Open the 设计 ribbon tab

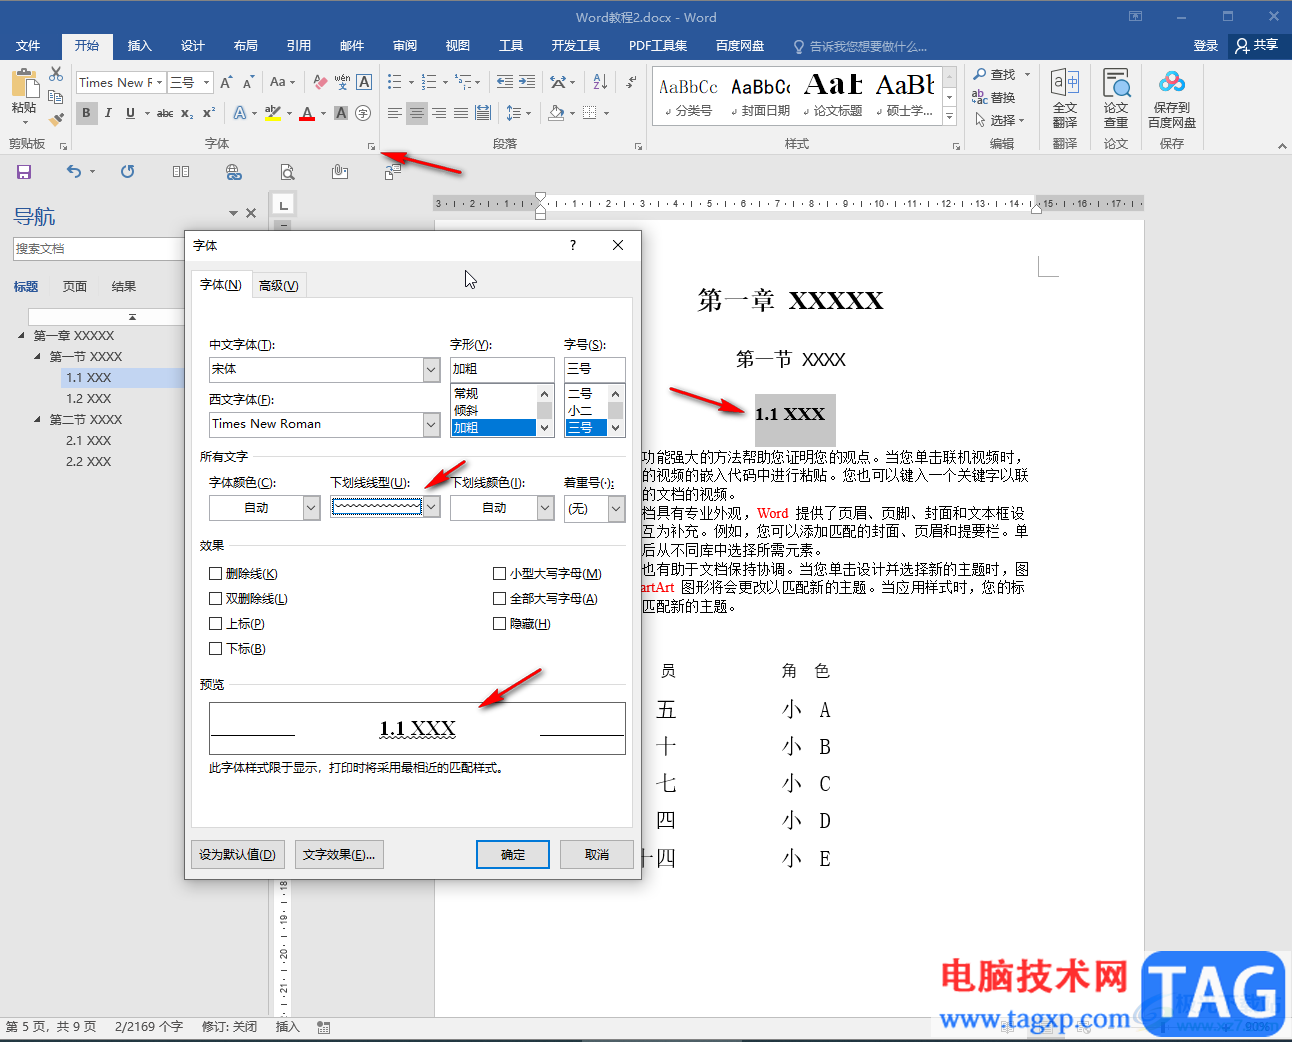coord(193,46)
